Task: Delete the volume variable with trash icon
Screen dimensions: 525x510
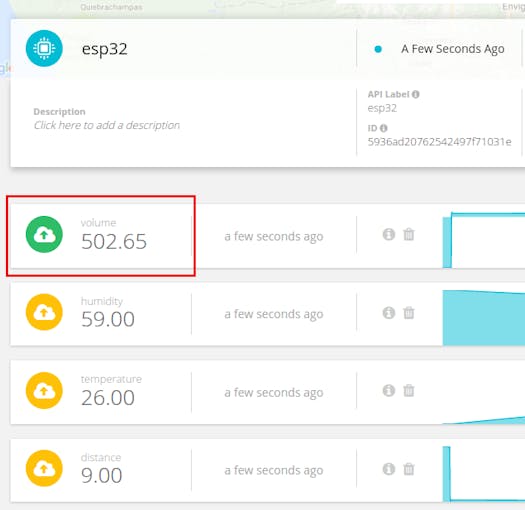Action: pos(409,234)
